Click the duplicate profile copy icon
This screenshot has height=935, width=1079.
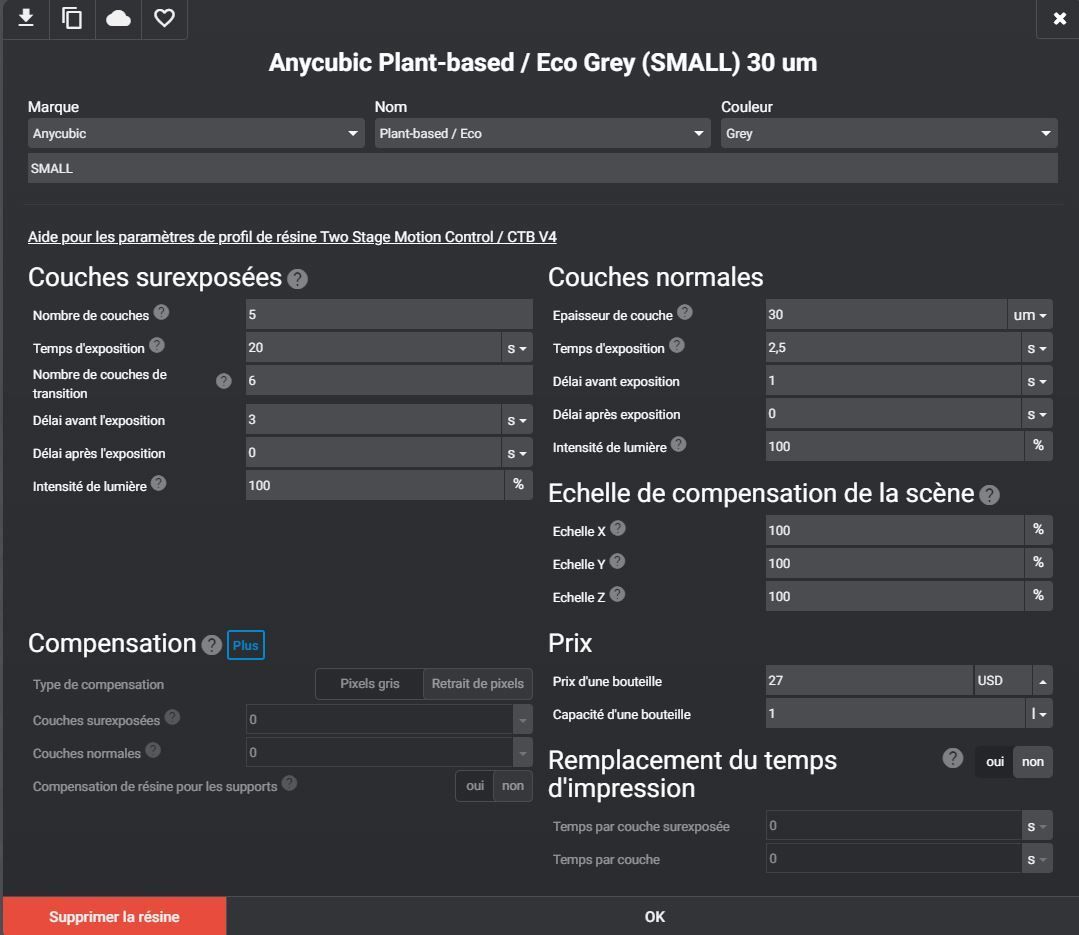click(x=72, y=18)
